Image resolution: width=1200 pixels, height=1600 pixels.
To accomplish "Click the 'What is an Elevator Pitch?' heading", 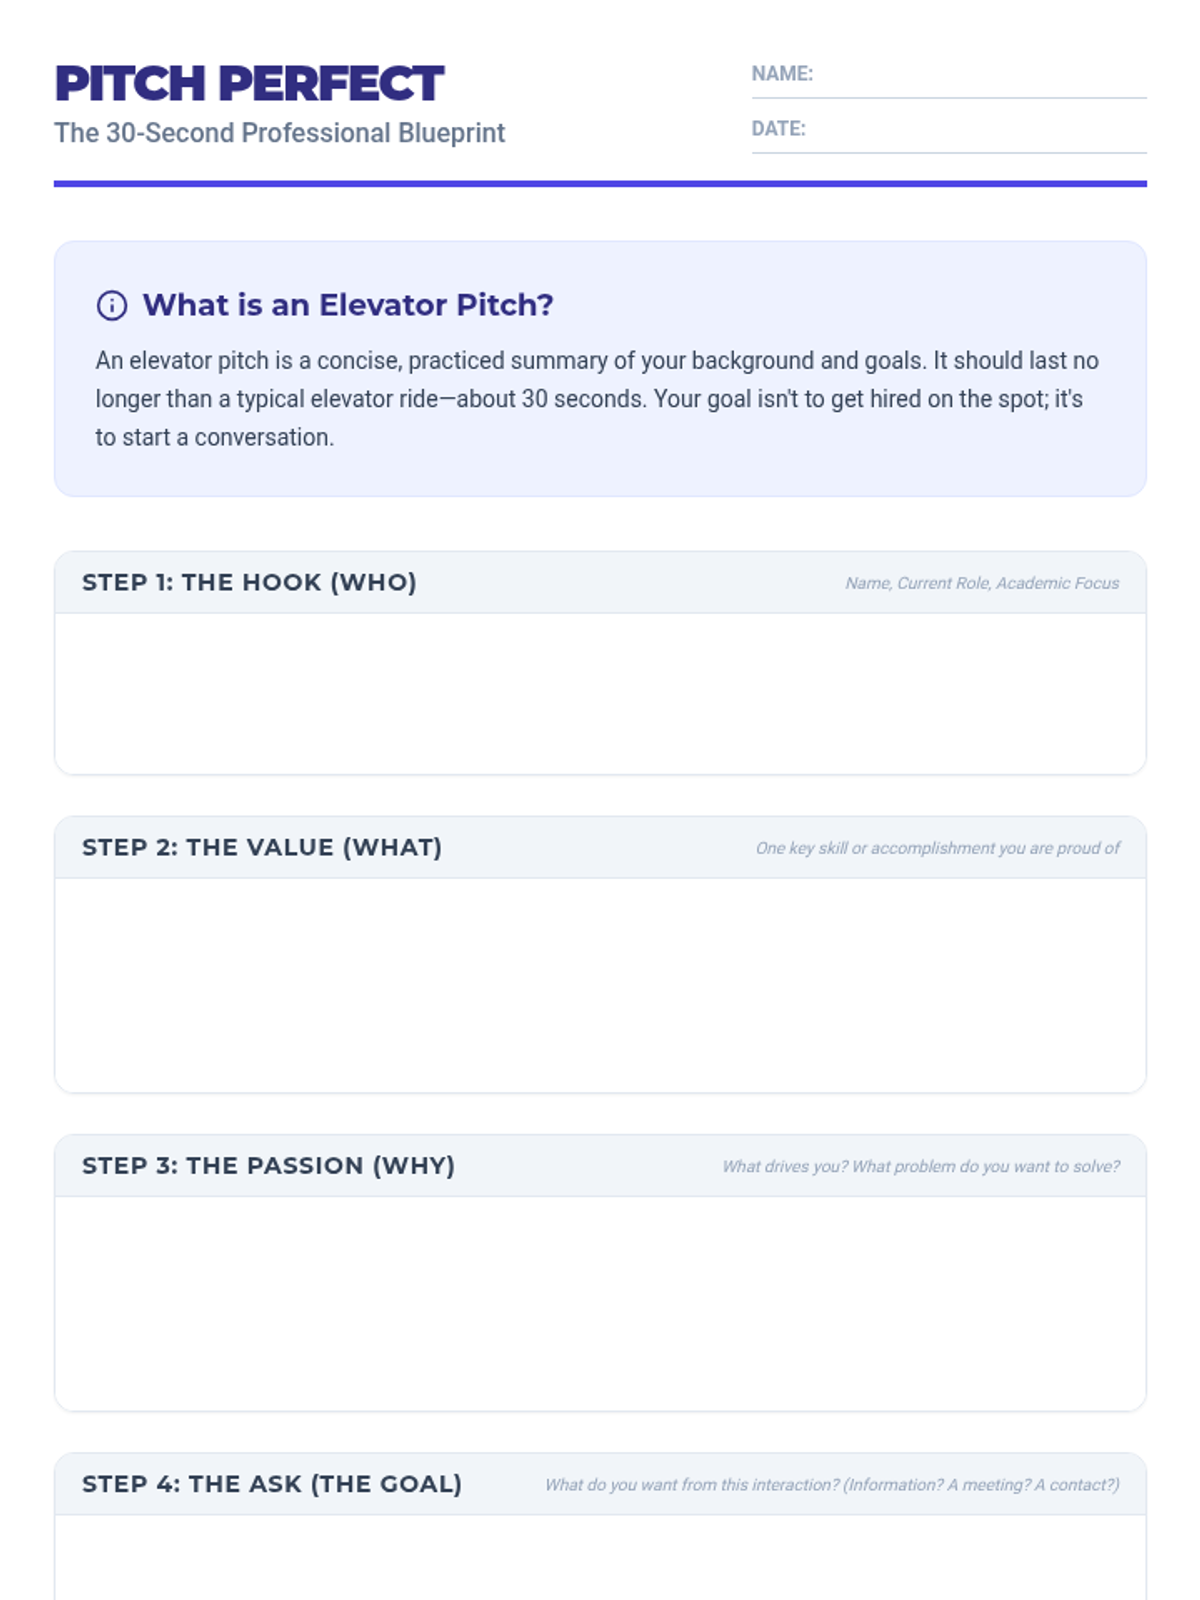I will [347, 305].
